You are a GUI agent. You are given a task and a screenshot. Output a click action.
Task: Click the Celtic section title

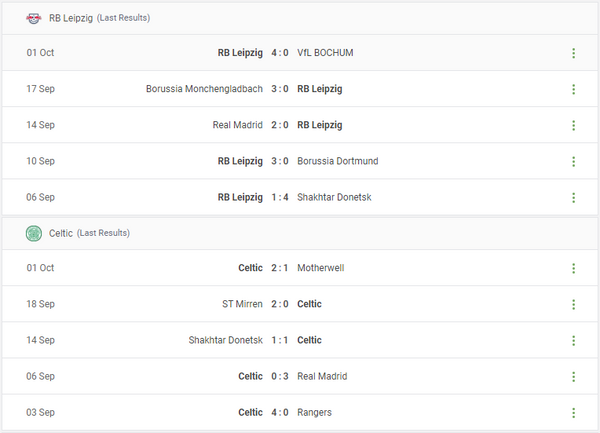[60, 233]
